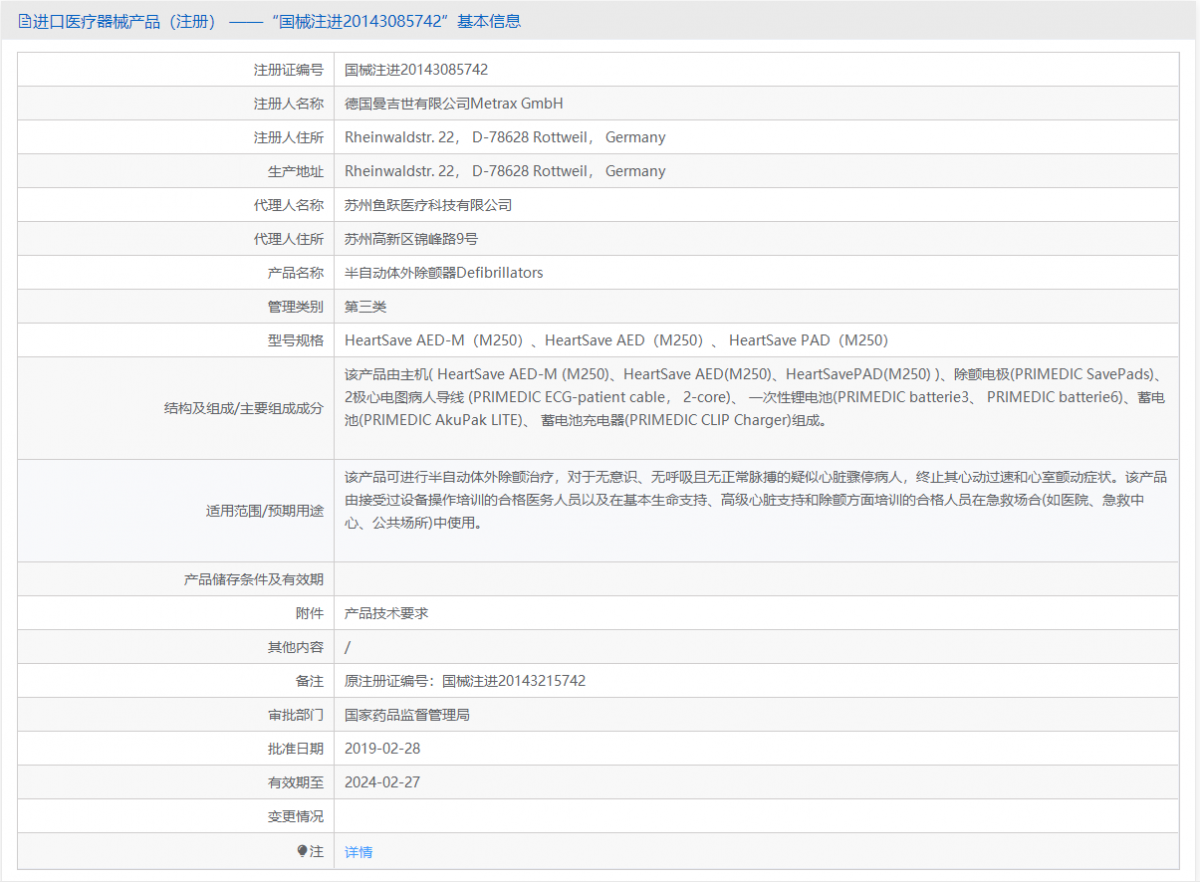
Task: Click the 有效期至 label
Action: point(296,782)
